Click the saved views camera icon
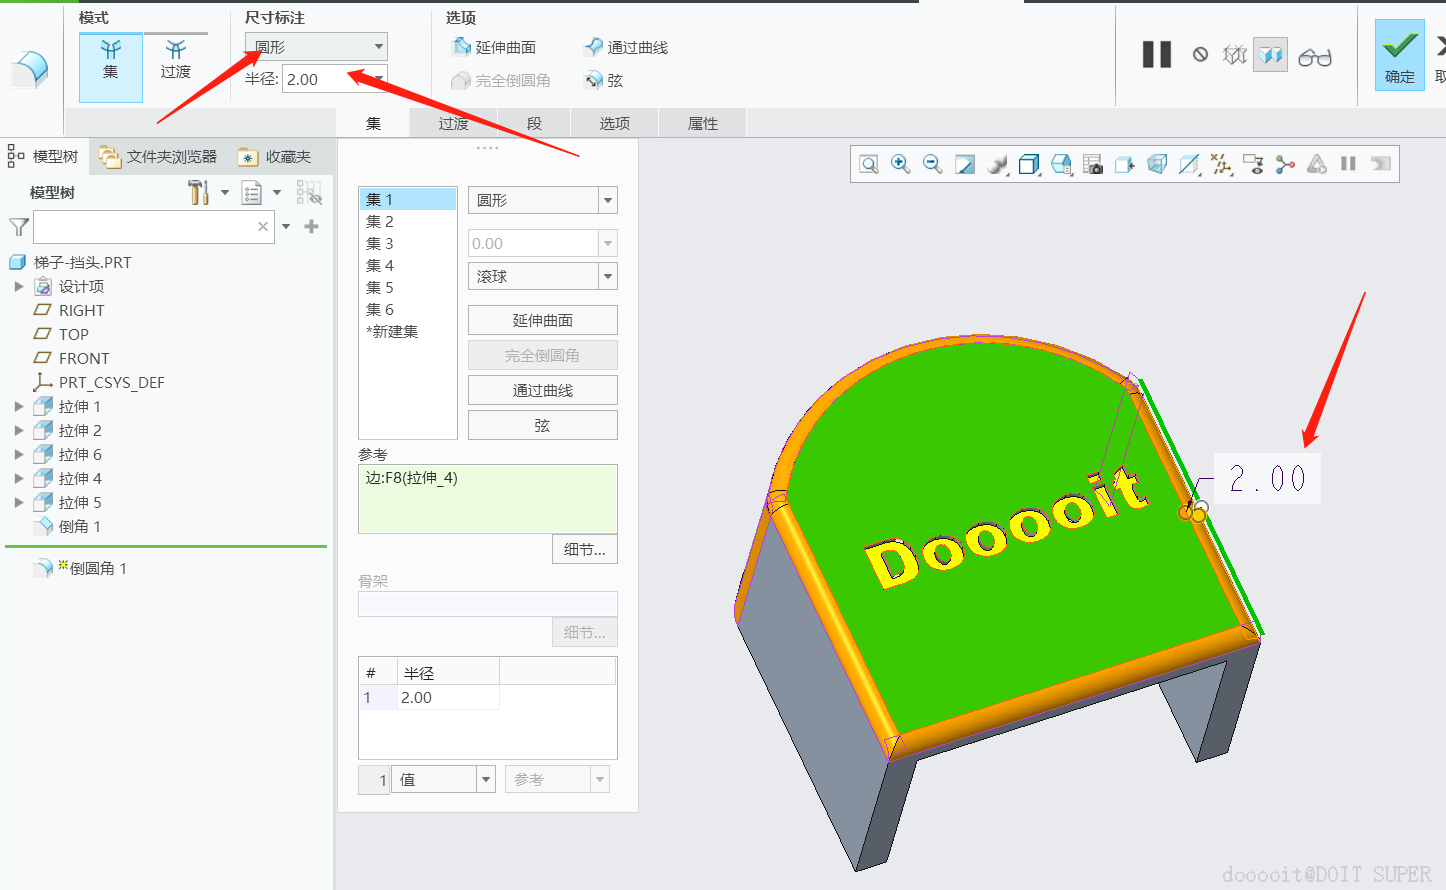Viewport: 1446px width, 890px height. click(x=1093, y=164)
